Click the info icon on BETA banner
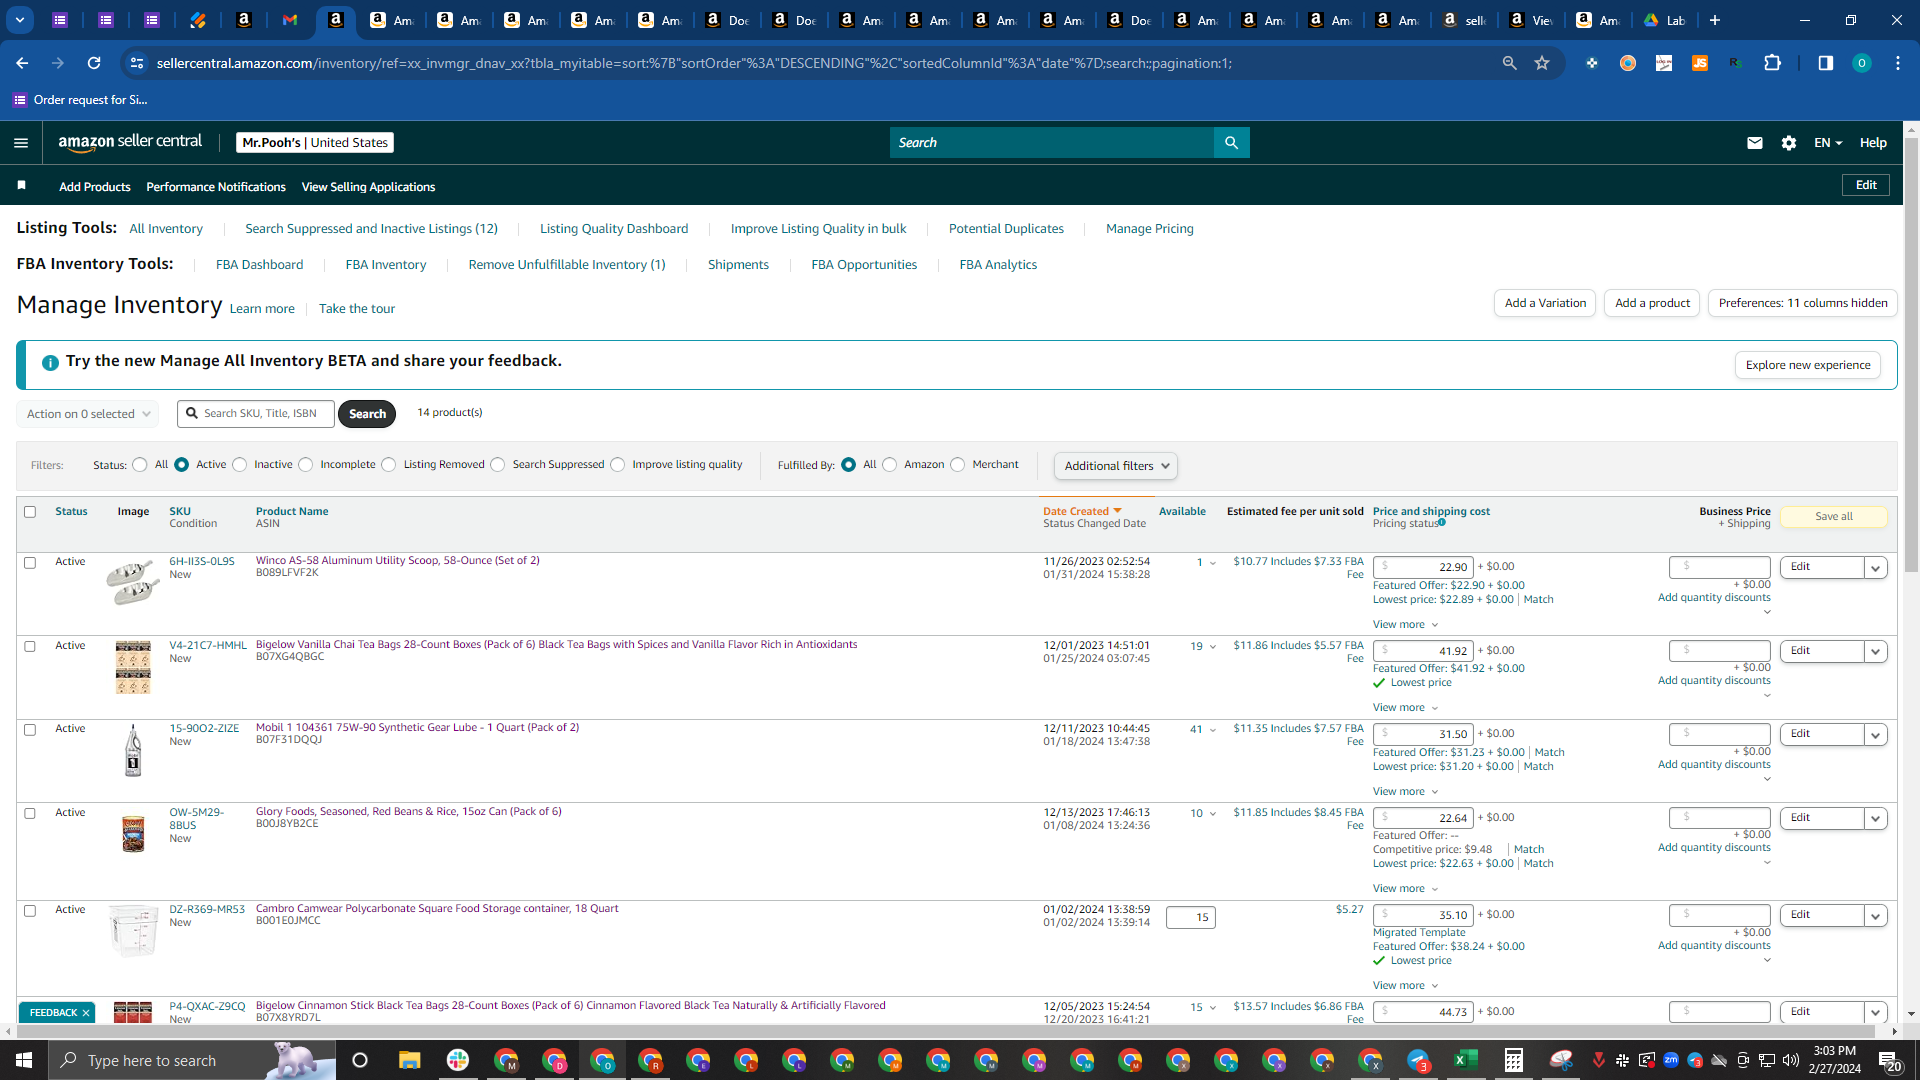The width and height of the screenshot is (1920, 1080). pyautogui.click(x=50, y=362)
